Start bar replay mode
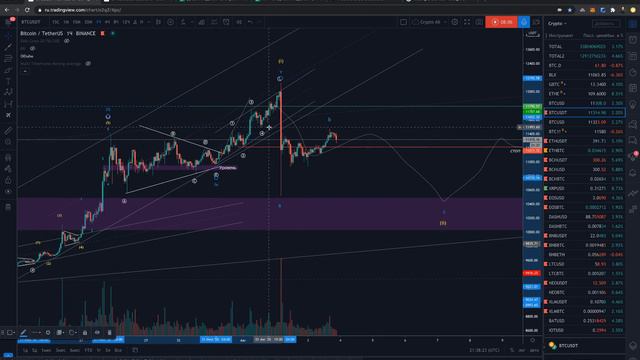This screenshot has width=640, height=360. tap(239, 22)
